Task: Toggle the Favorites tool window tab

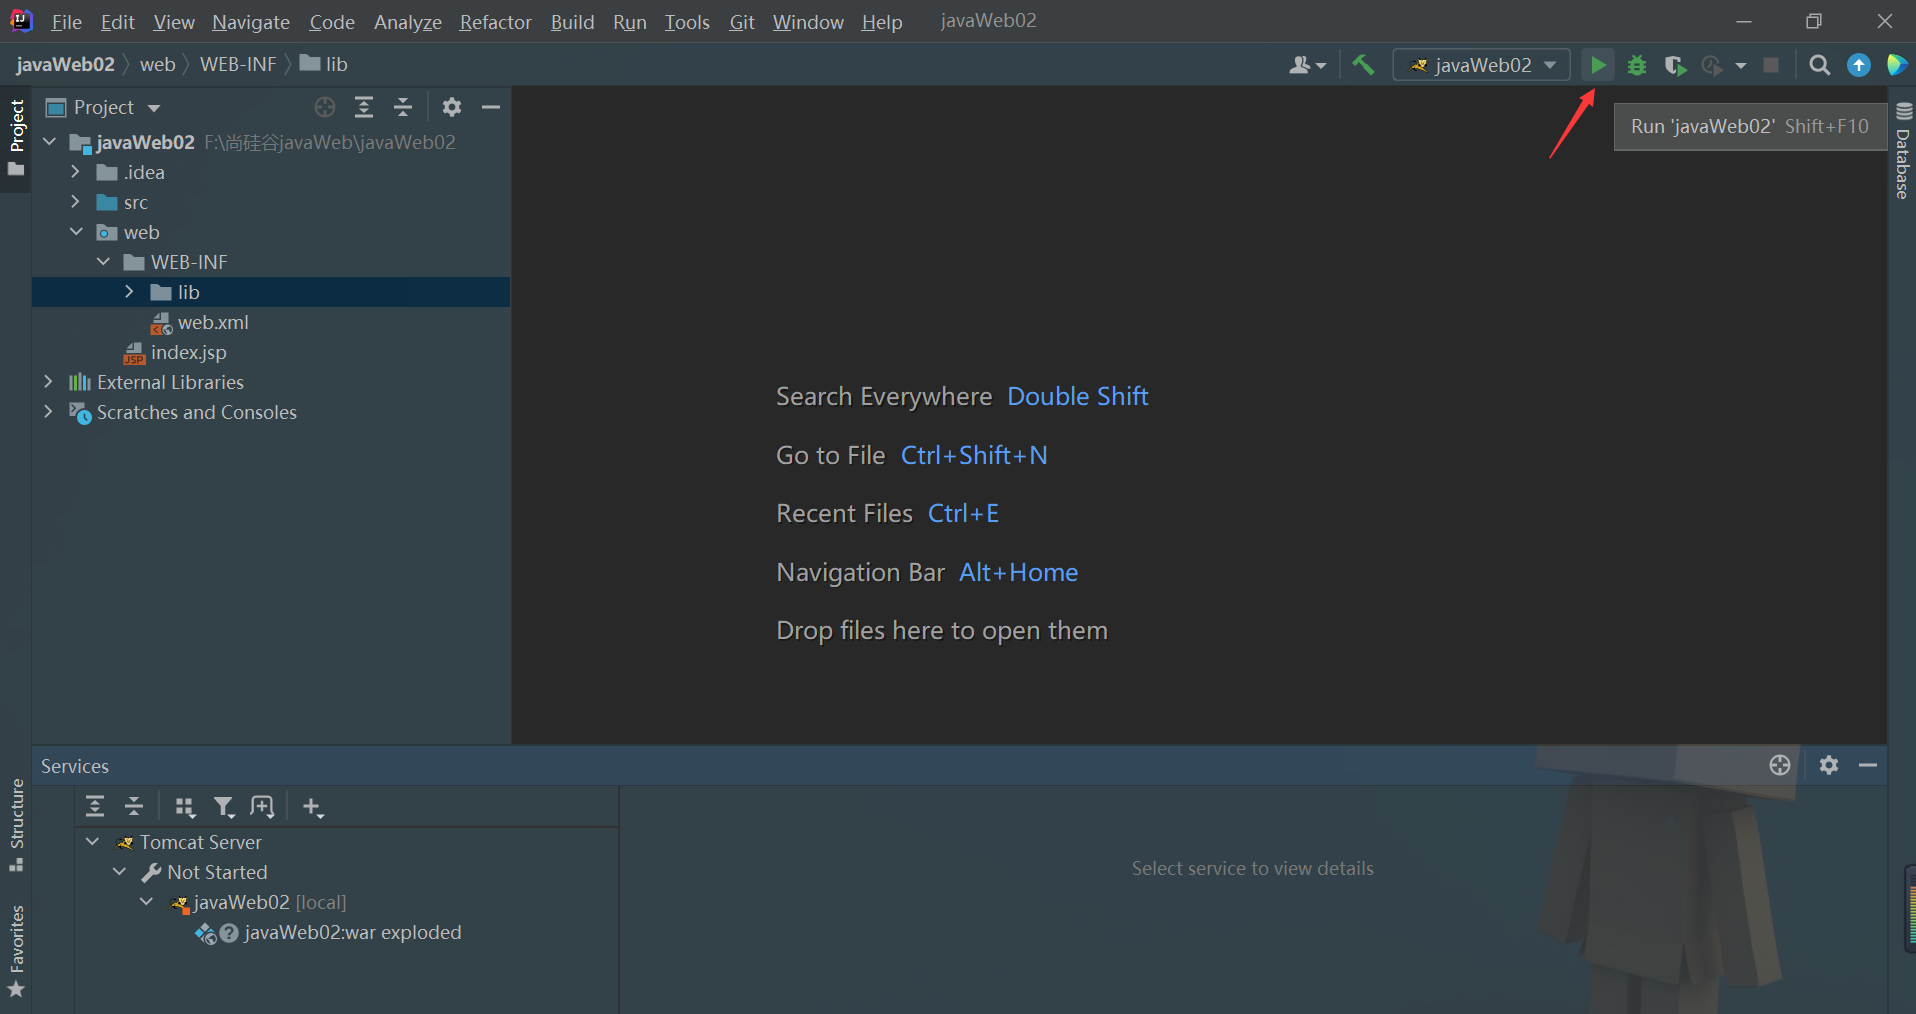Action: (16, 951)
